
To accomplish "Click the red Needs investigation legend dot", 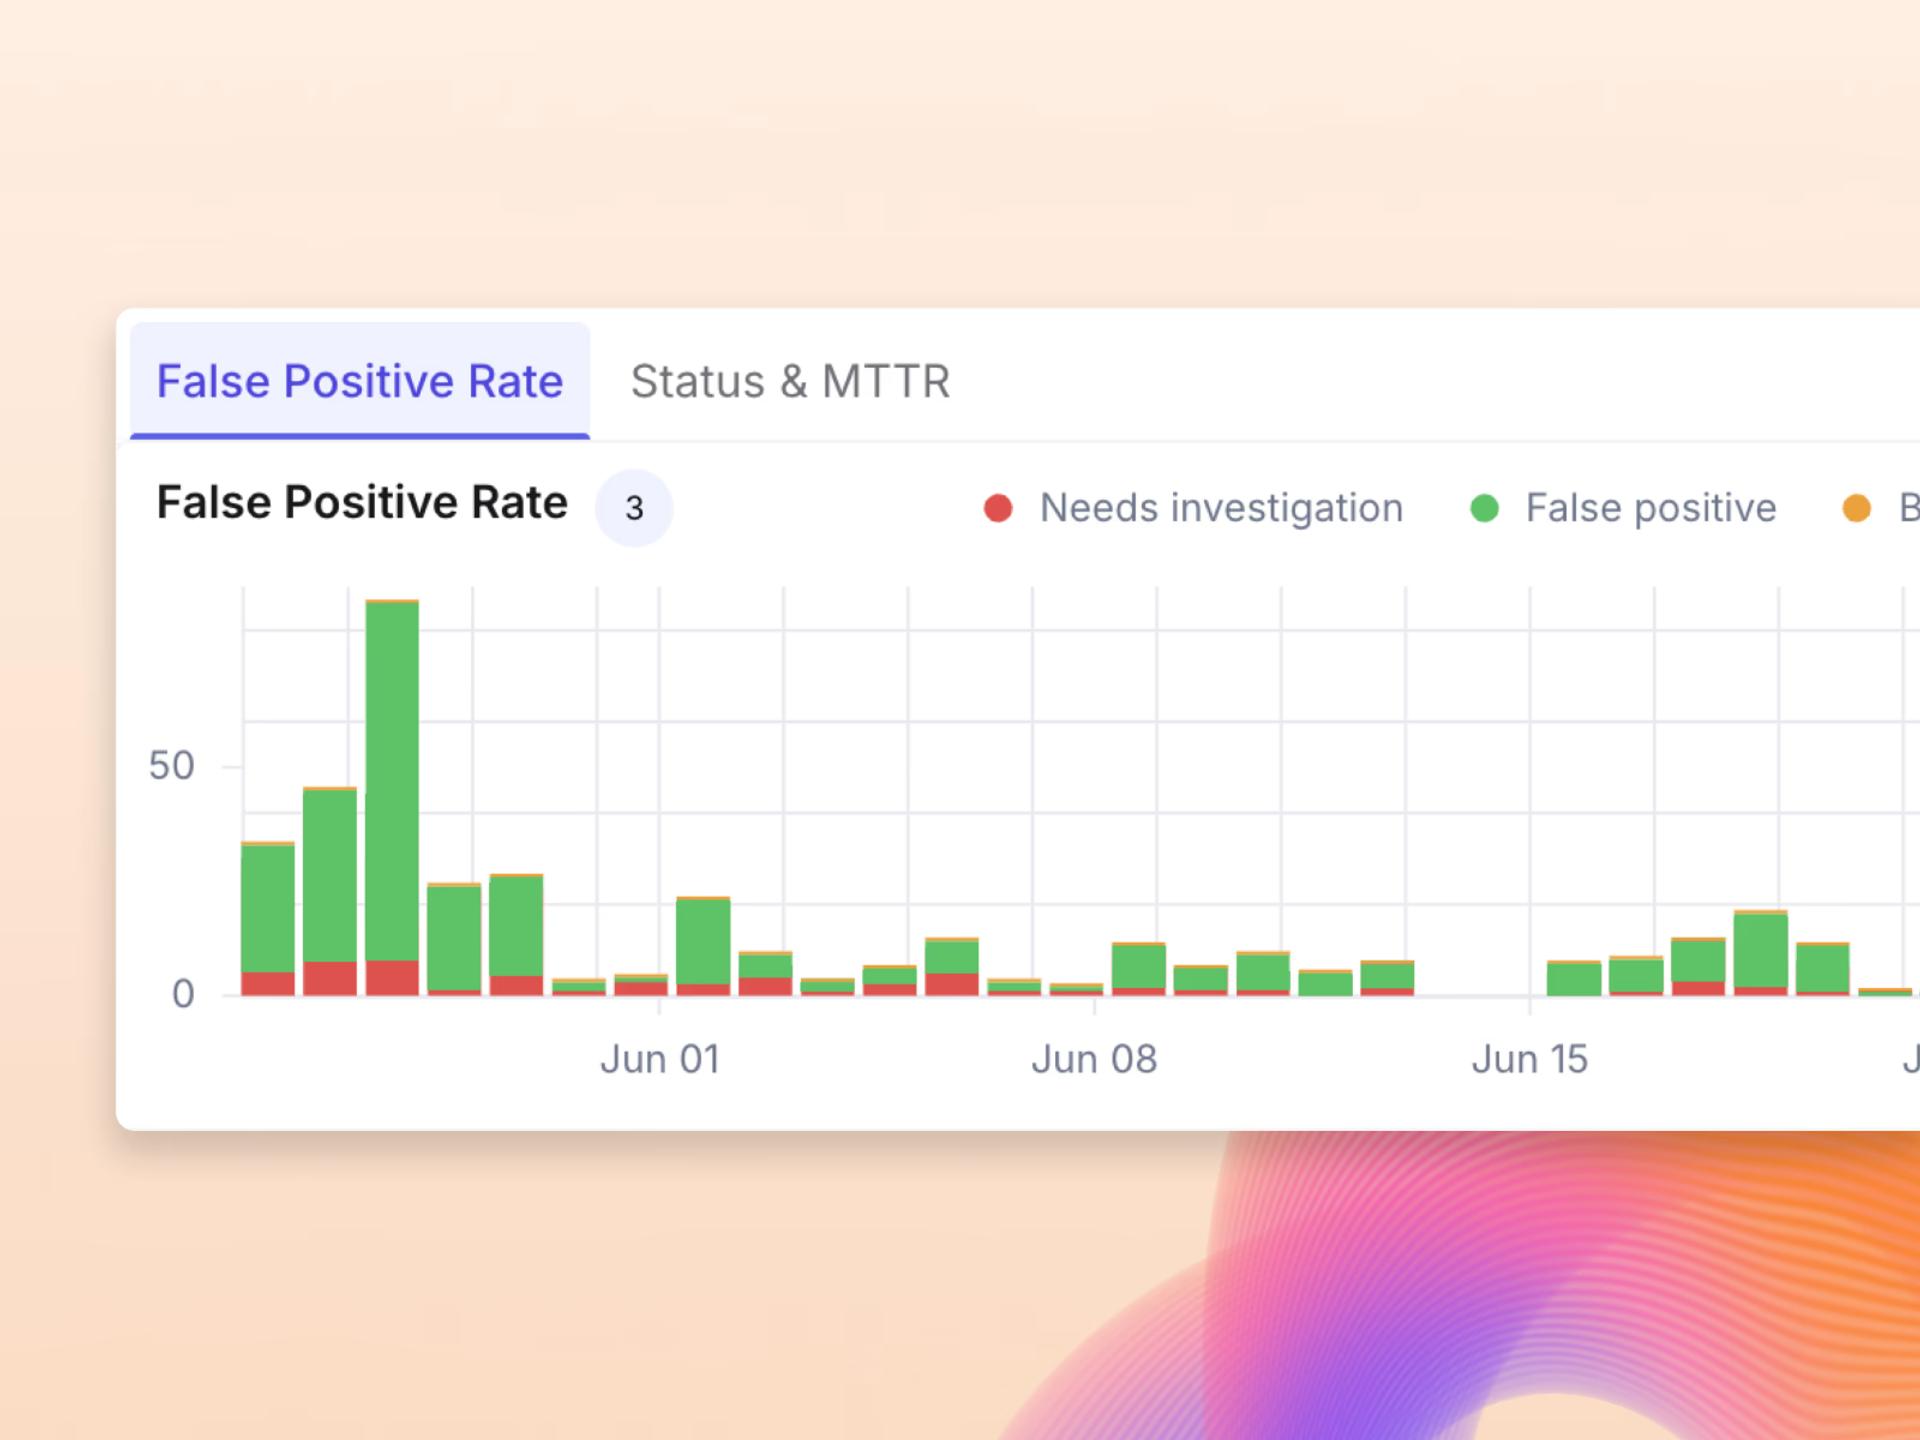I will [998, 508].
